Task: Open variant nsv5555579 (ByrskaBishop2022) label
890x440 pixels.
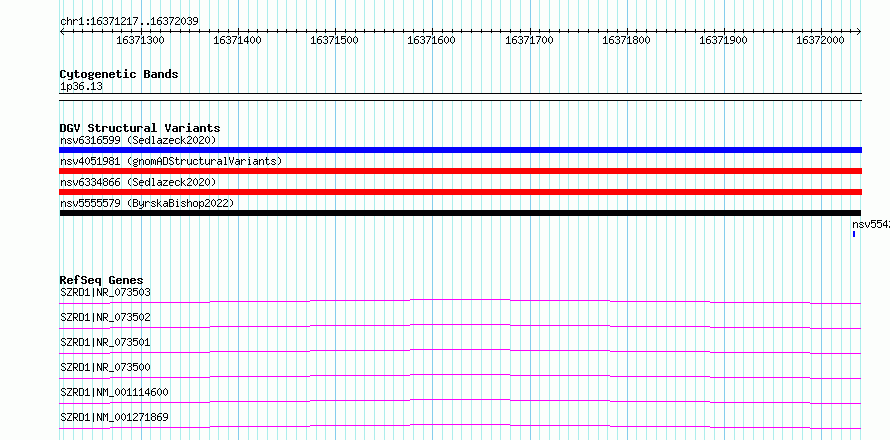Action: 147,203
